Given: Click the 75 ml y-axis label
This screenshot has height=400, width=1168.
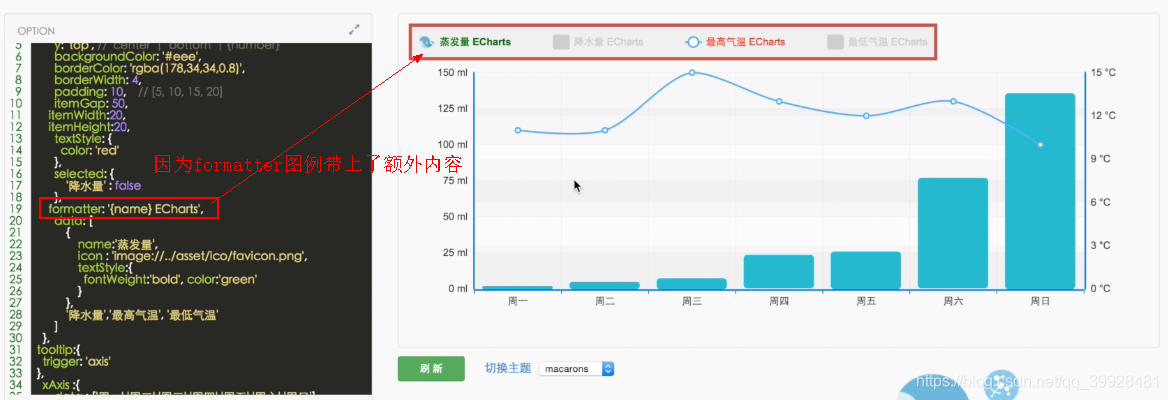Looking at the screenshot, I should (x=455, y=180).
